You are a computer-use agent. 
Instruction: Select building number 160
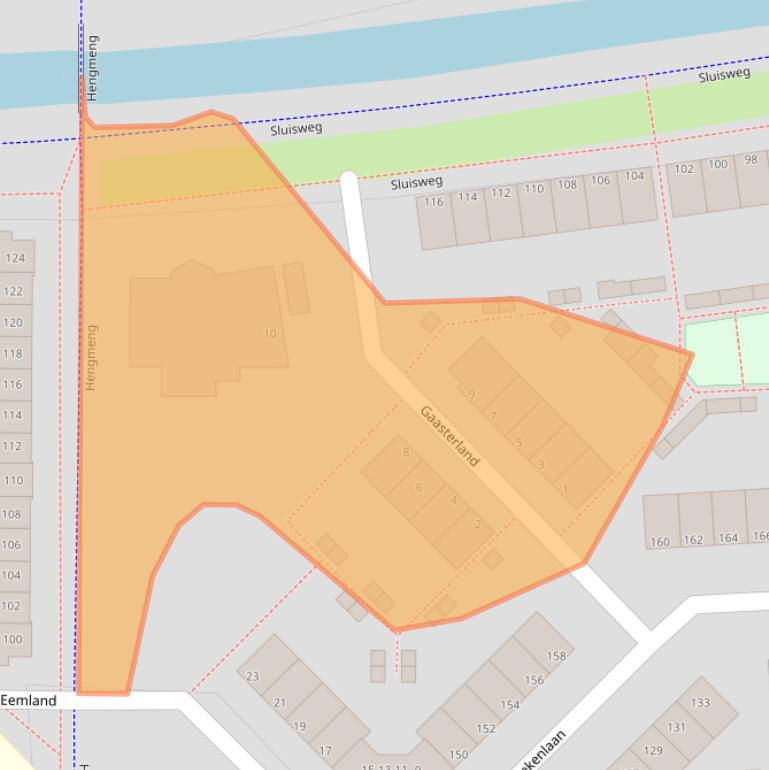[660, 542]
